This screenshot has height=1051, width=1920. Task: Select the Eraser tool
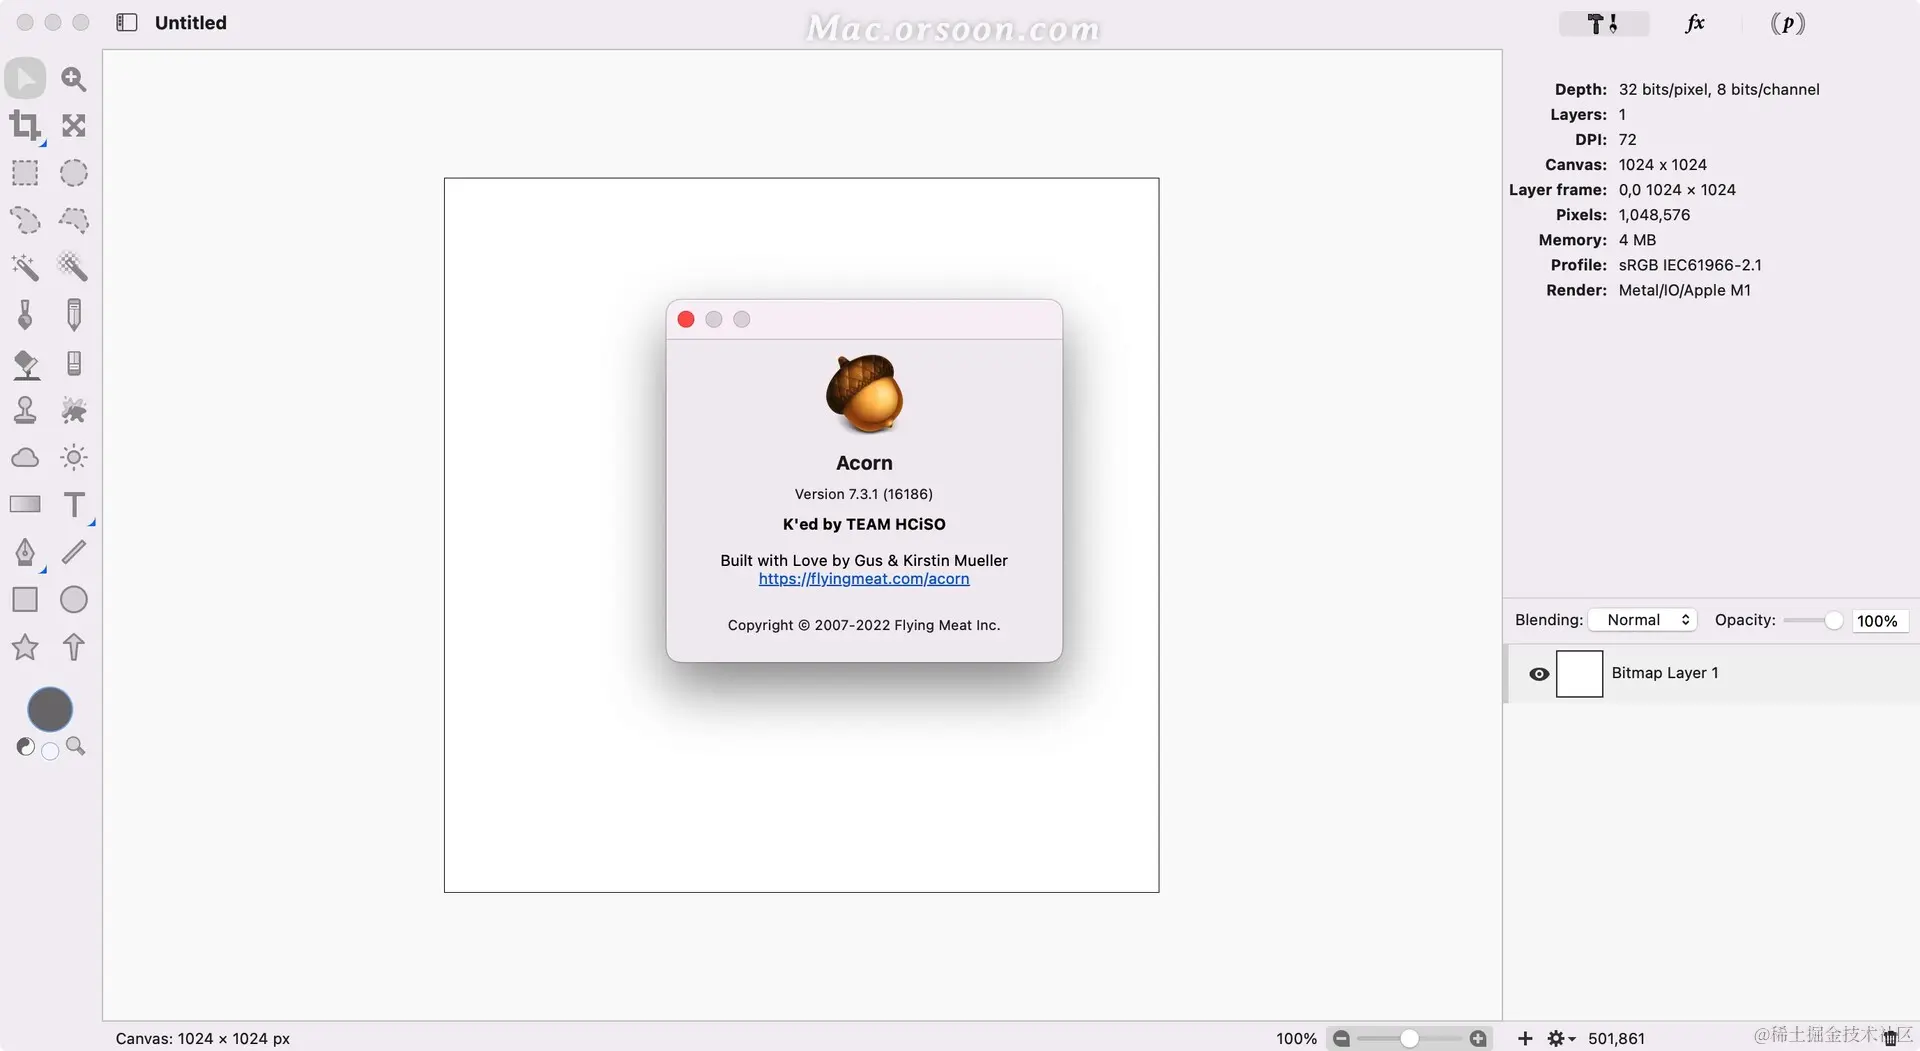[x=74, y=363]
